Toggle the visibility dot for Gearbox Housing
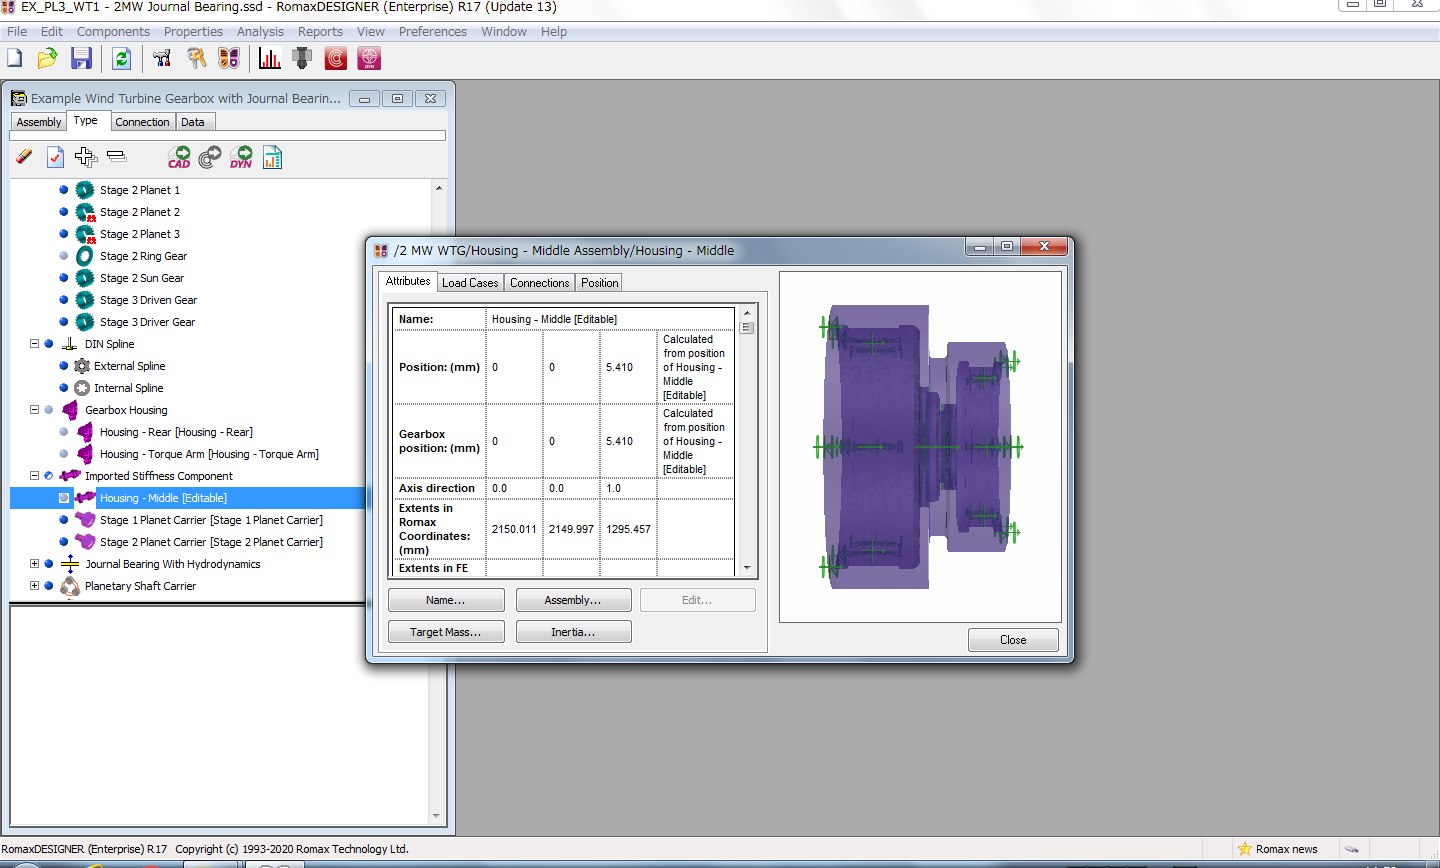Viewport: 1440px width, 868px height. [x=48, y=410]
